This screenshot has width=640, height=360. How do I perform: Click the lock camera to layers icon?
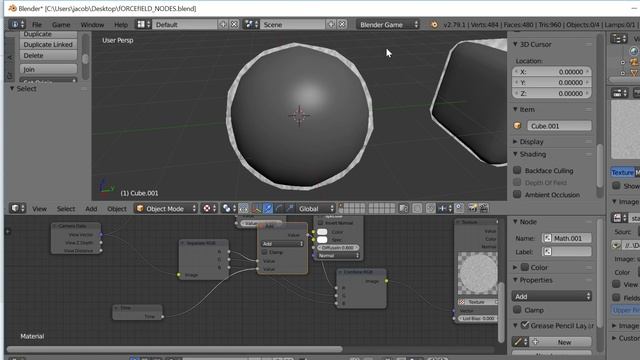tap(403, 209)
